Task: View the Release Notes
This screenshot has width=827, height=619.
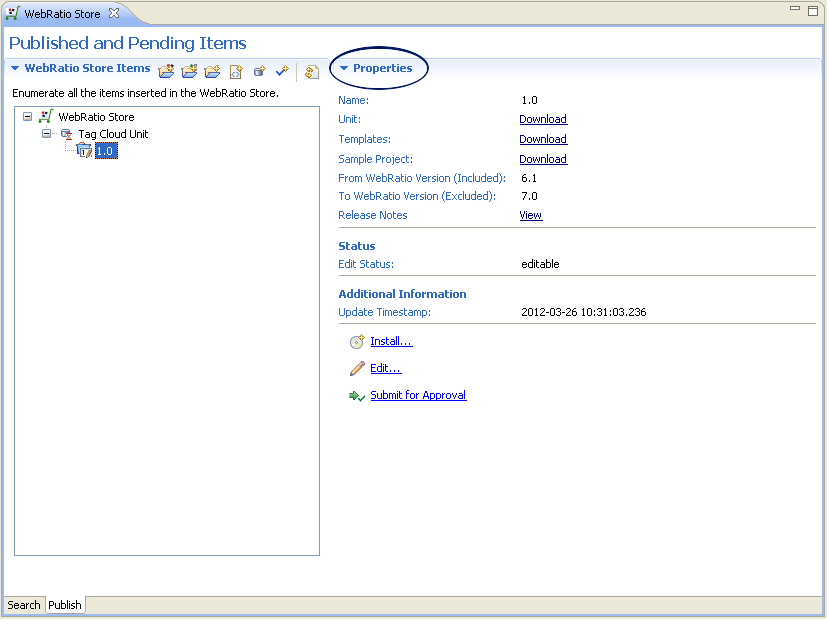Action: tap(530, 215)
